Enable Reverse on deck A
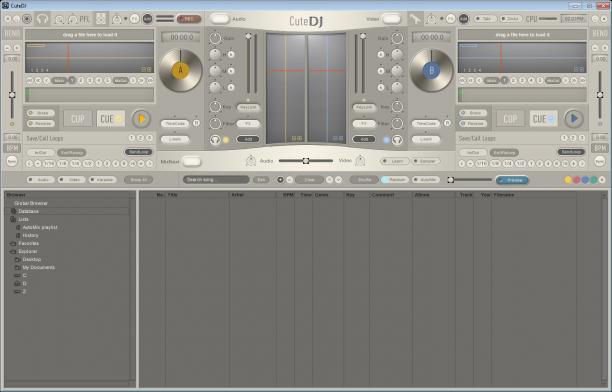The image size is (612, 392). [41, 123]
